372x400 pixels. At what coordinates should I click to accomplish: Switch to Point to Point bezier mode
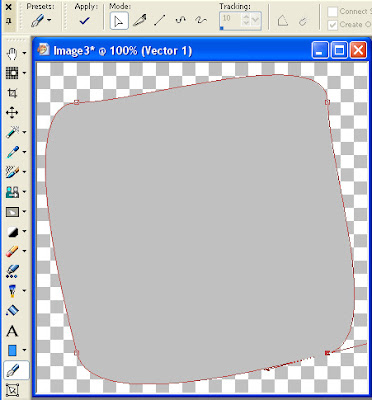pos(180,21)
